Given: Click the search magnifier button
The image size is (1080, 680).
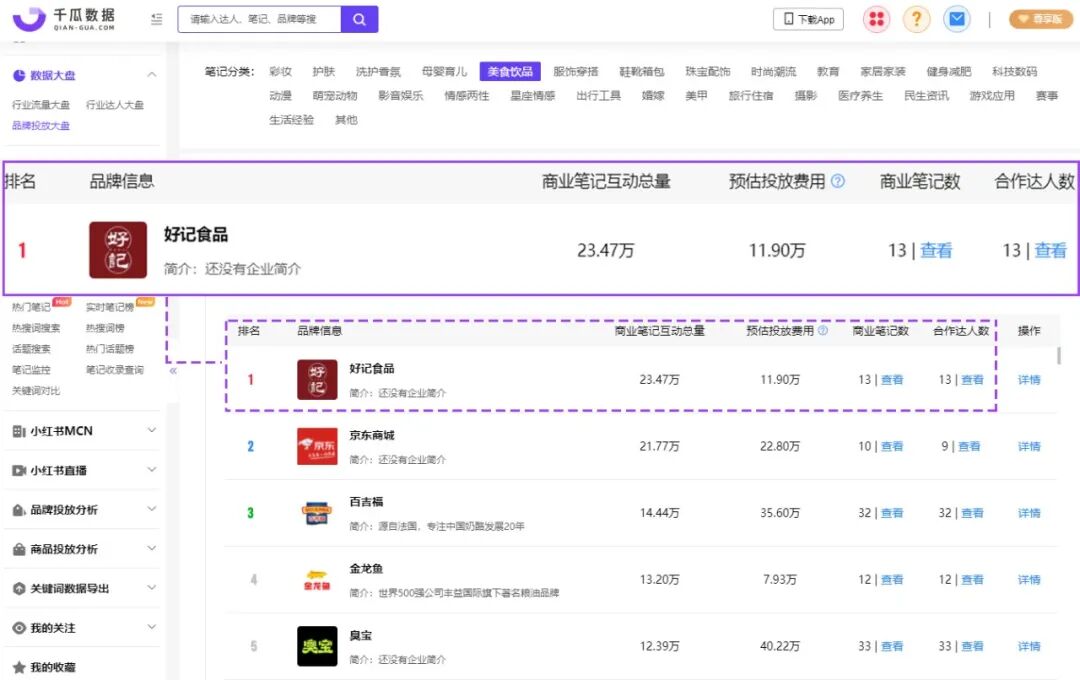Looking at the screenshot, I should 359,19.
